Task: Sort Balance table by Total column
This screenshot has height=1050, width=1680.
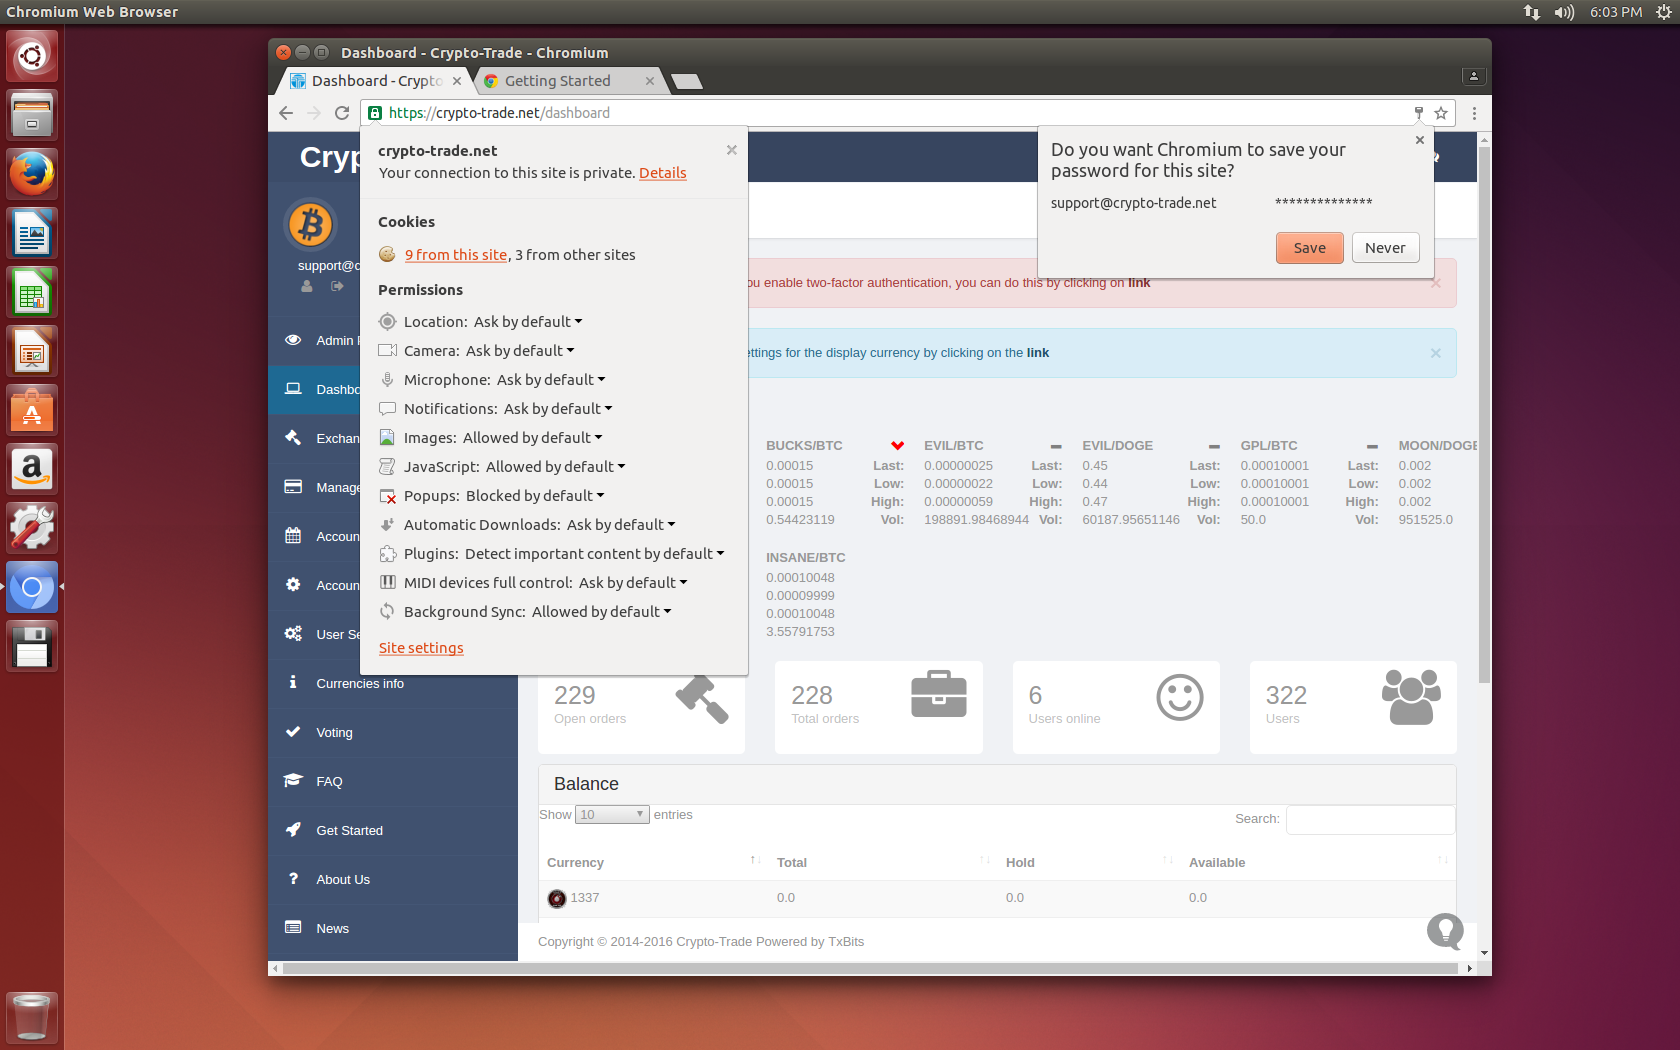Action: coord(883,863)
